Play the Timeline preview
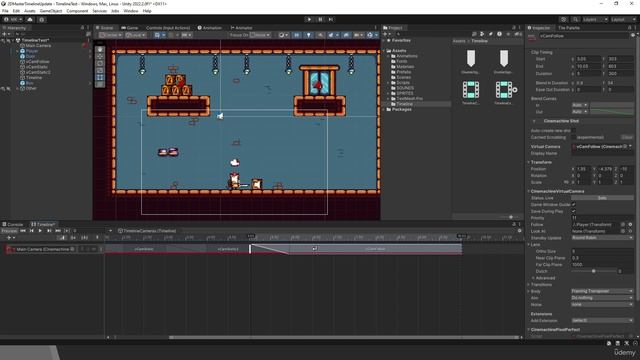This screenshot has height=360, width=640. [40, 231]
